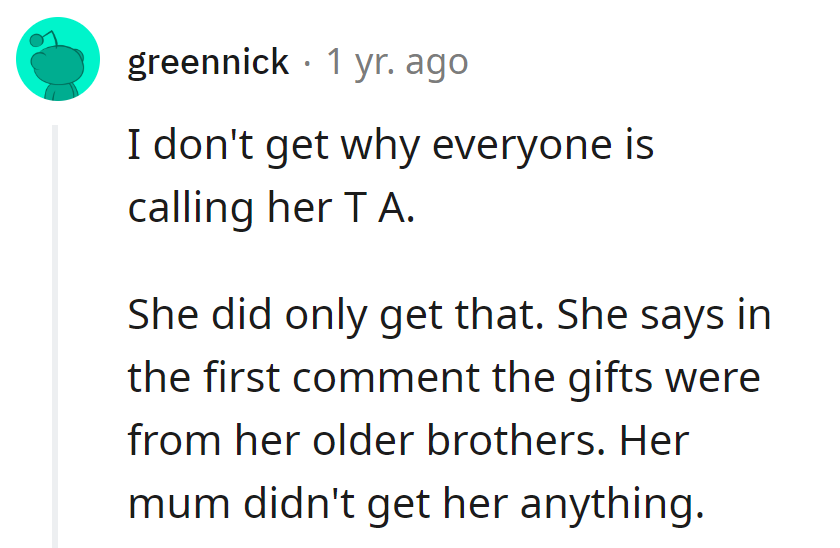The height and width of the screenshot is (548, 840).
Task: Click the dot separator beside the username
Action: [x=307, y=64]
